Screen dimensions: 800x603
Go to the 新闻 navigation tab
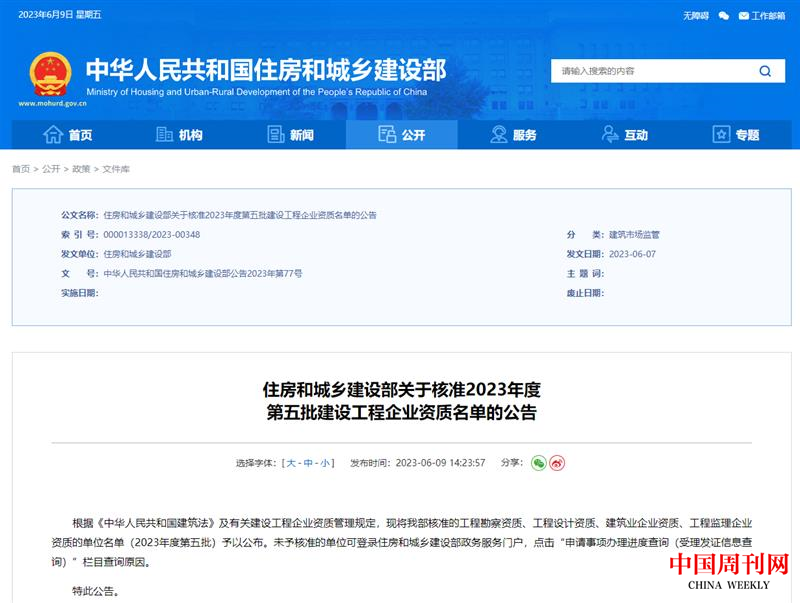(x=290, y=135)
